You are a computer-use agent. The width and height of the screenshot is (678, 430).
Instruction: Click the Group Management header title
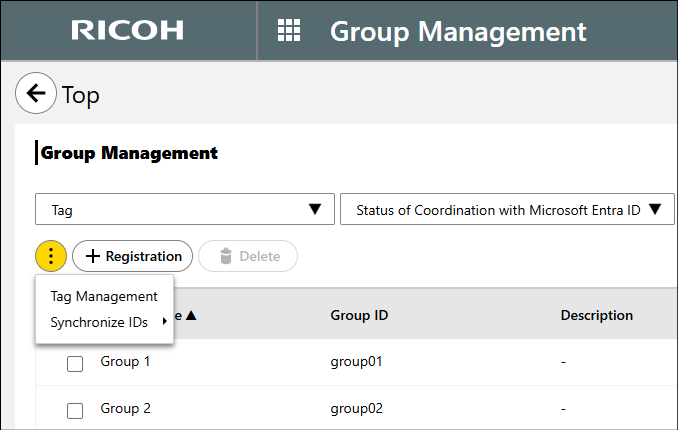tap(458, 31)
